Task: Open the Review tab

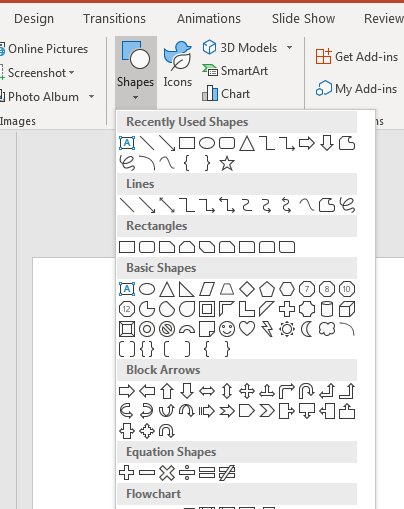Action: [384, 19]
